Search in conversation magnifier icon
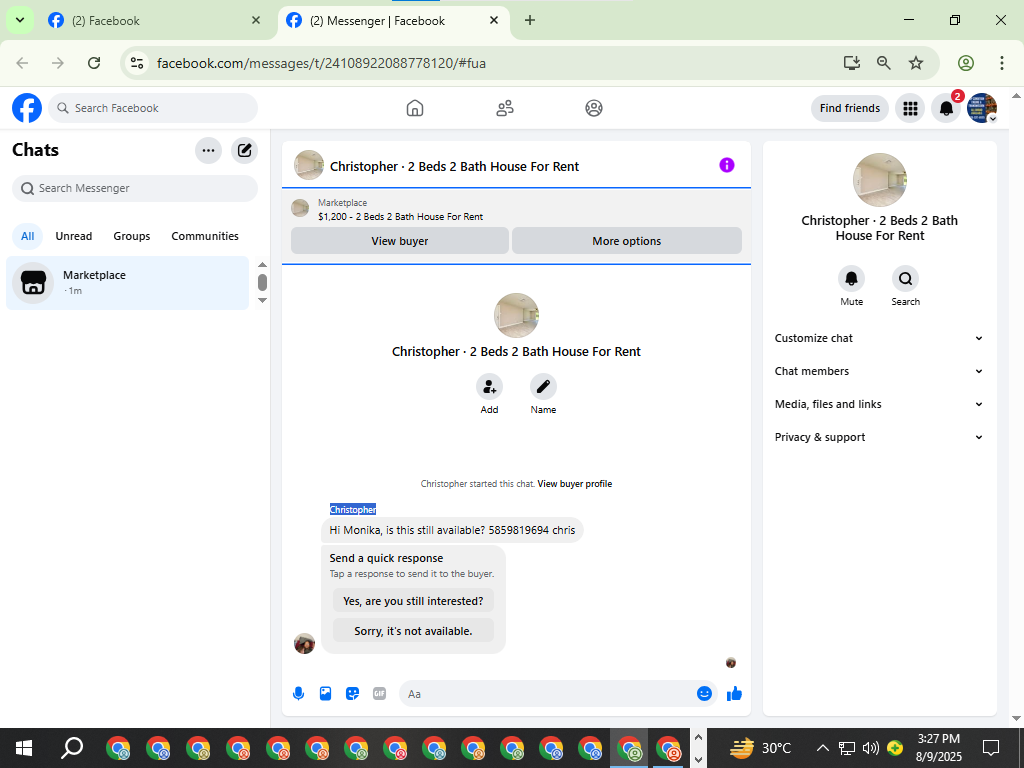The image size is (1024, 768). [x=905, y=279]
